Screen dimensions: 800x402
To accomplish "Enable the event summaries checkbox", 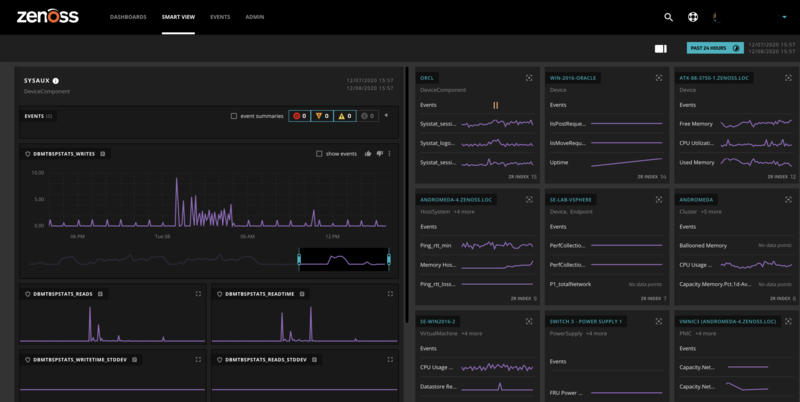I will tap(234, 116).
